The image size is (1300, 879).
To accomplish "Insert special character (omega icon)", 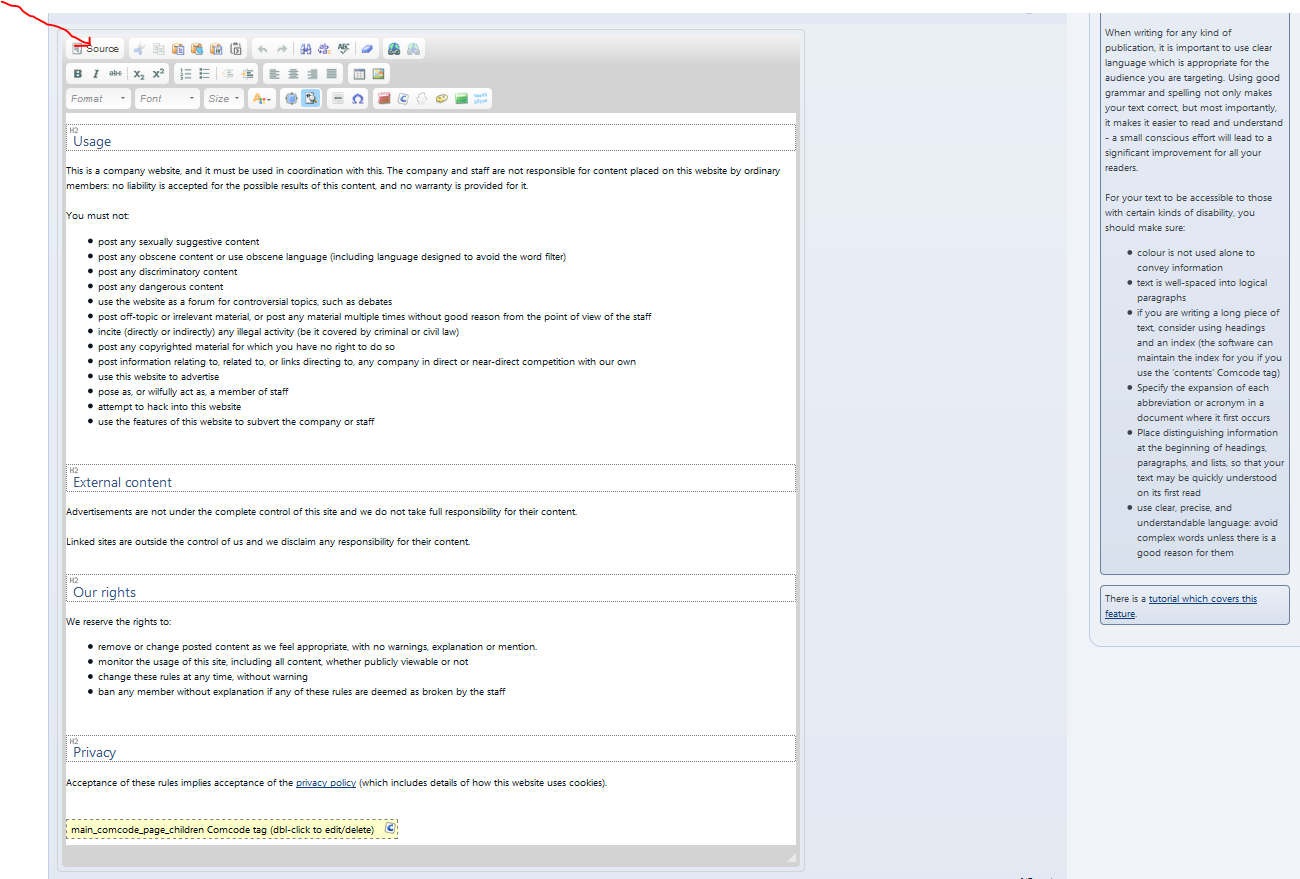I will pos(357,99).
